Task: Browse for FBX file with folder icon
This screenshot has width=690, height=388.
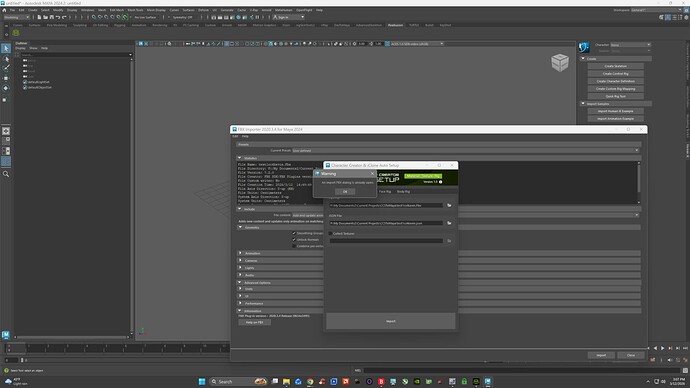Action: [449, 205]
